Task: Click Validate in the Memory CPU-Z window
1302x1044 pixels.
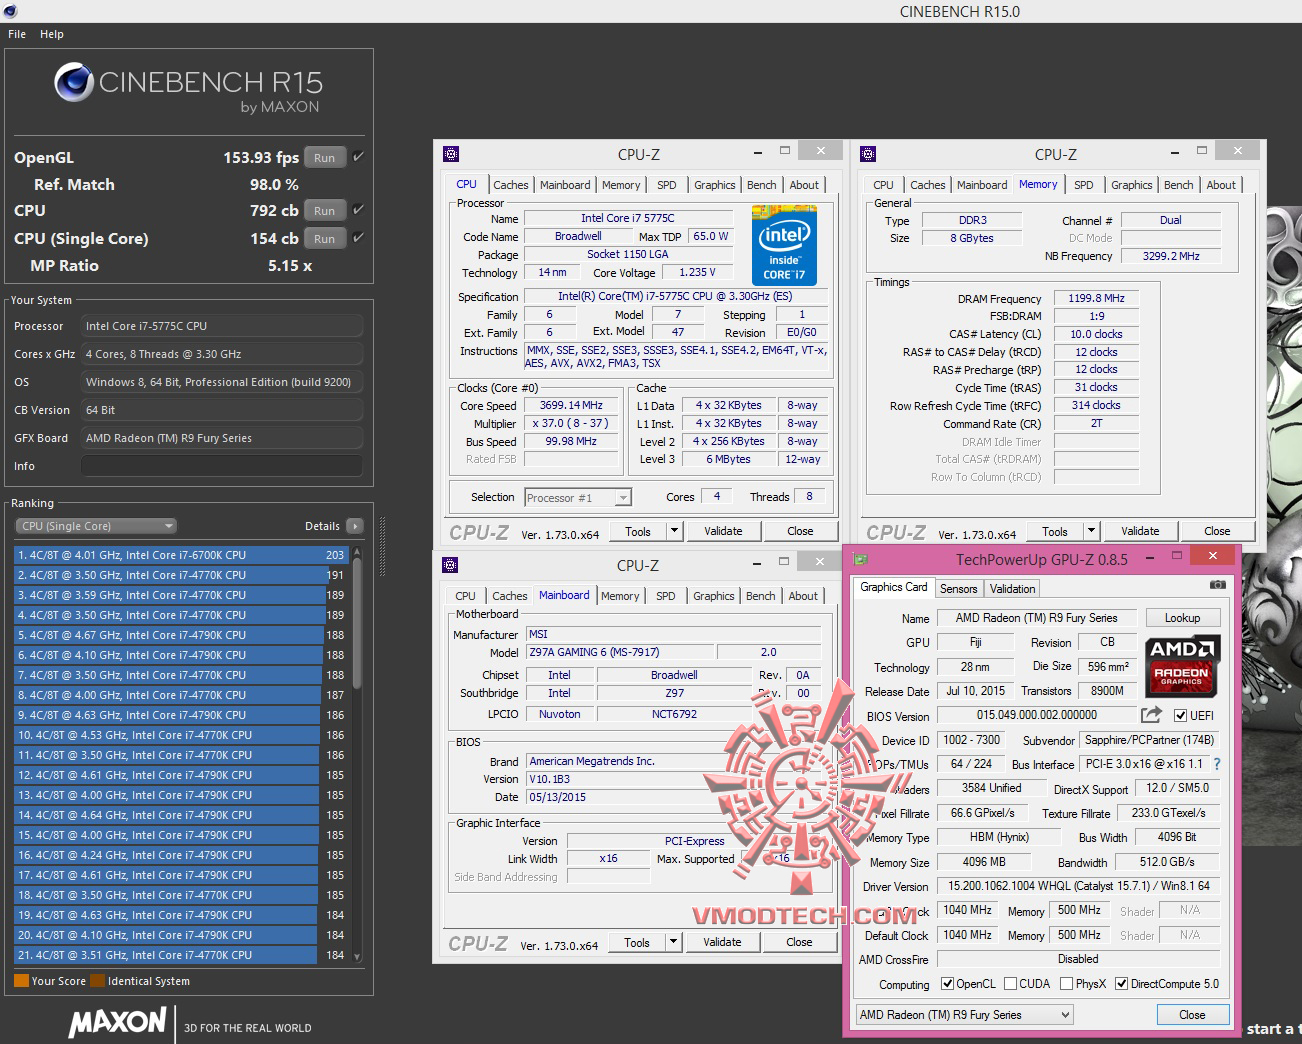Action: pyautogui.click(x=1140, y=531)
